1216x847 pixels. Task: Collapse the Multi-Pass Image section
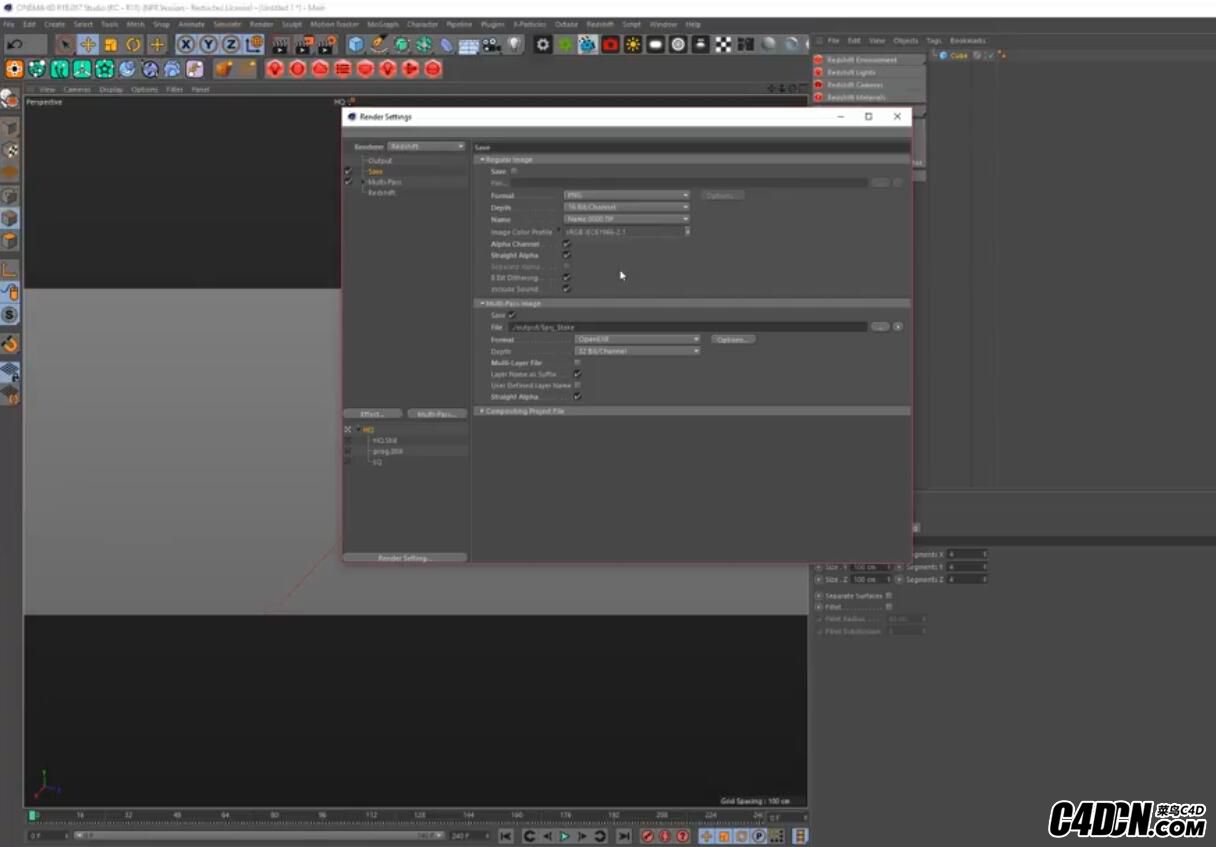click(x=481, y=303)
